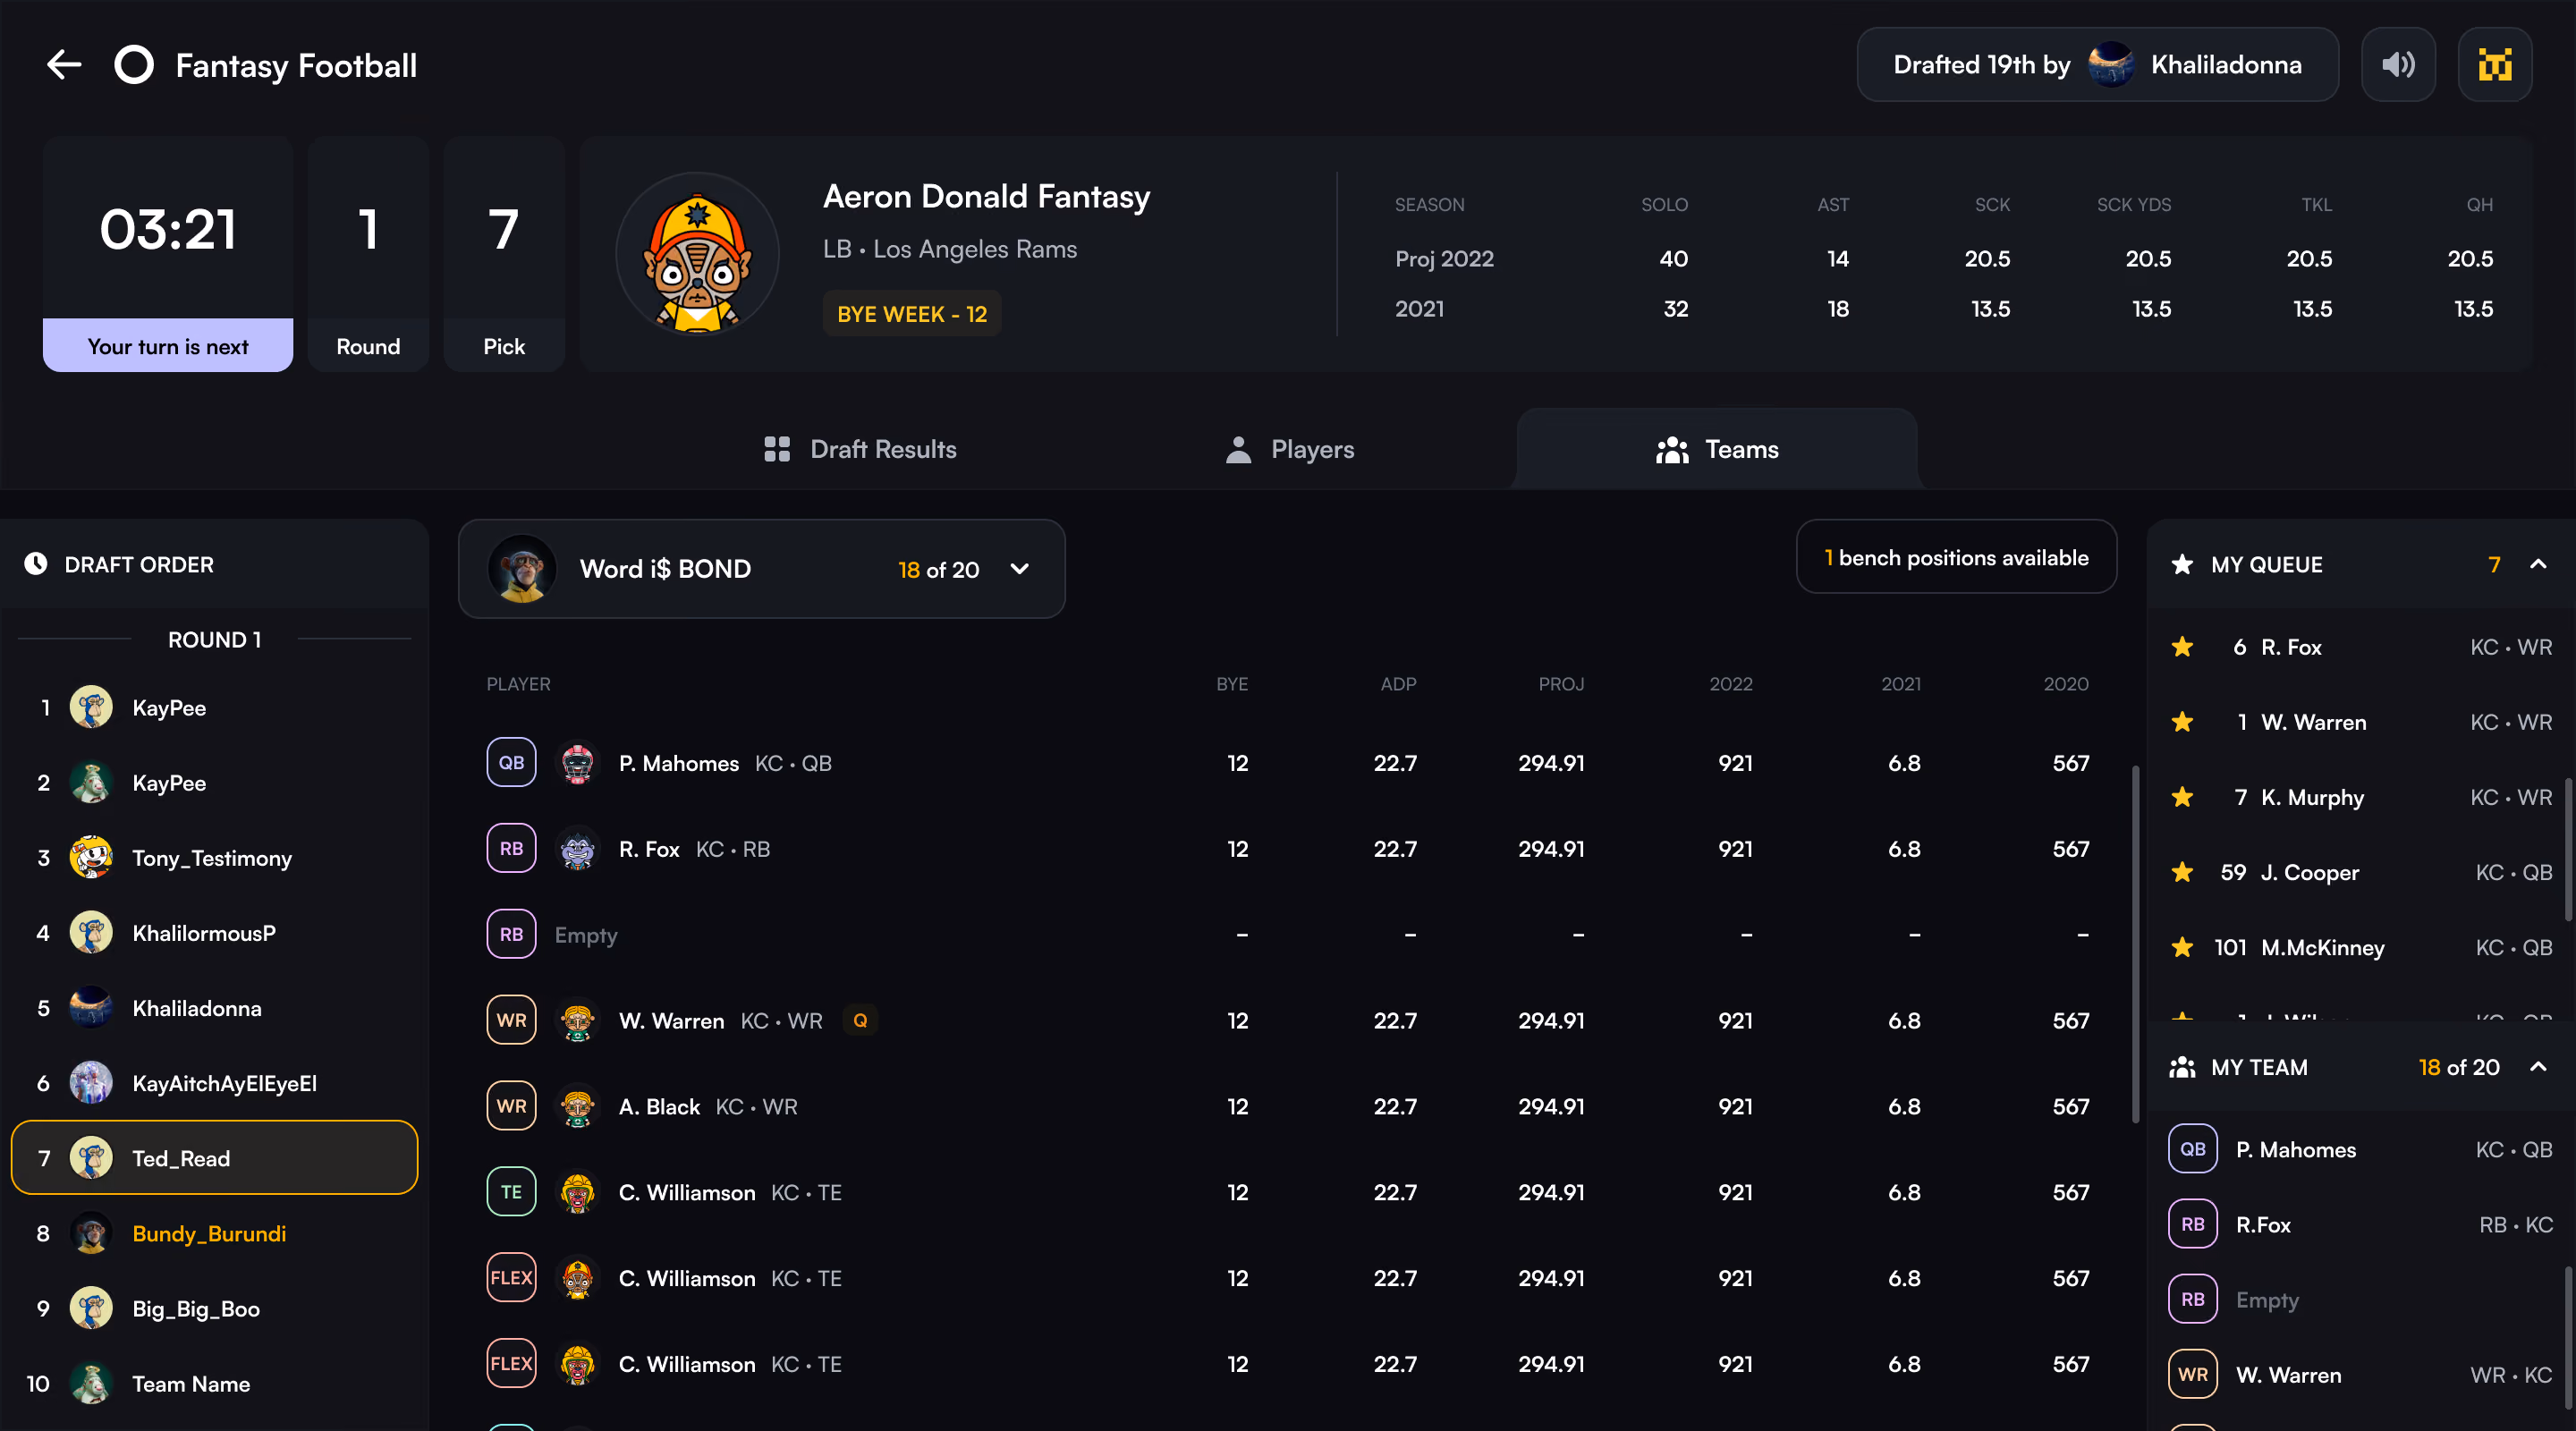
Task: Click the My Queue star header icon
Action: click(2182, 564)
